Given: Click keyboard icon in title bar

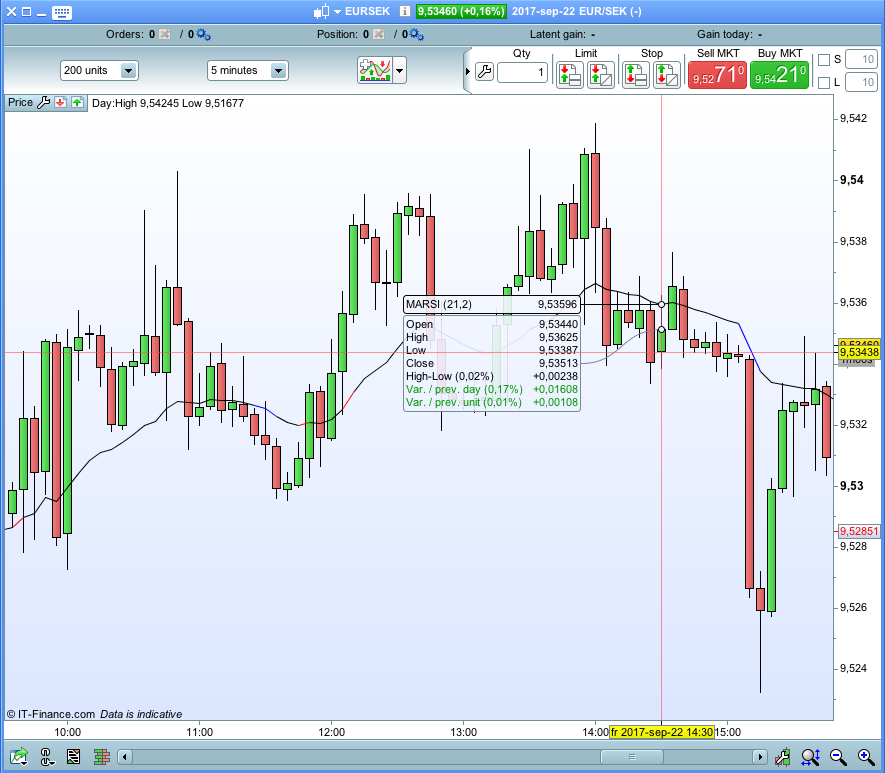Looking at the screenshot, I should pos(62,12).
